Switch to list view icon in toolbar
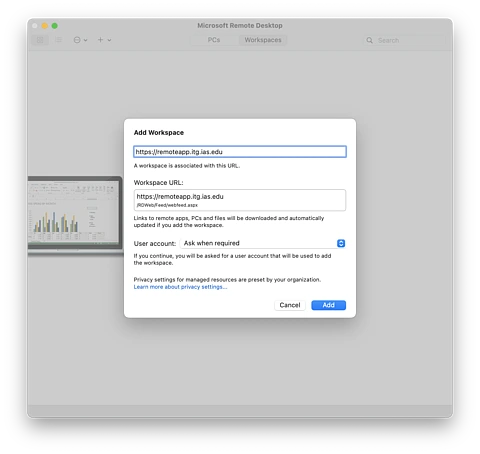This screenshot has width=480, height=454. 58,40
